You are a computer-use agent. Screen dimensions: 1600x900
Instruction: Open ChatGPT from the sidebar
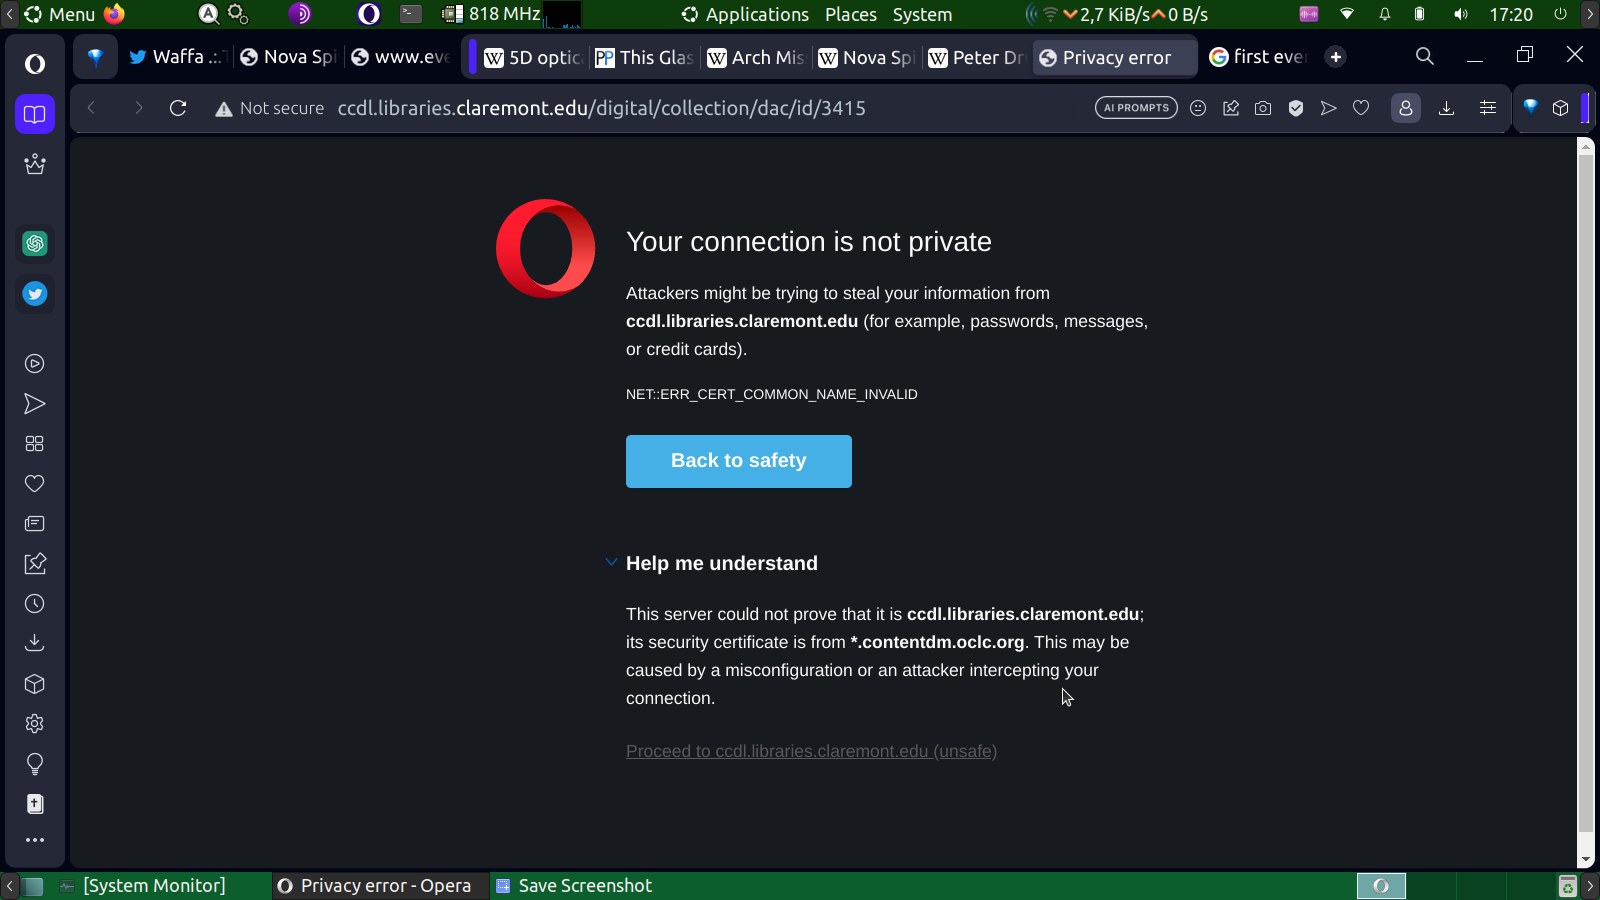click(35, 243)
